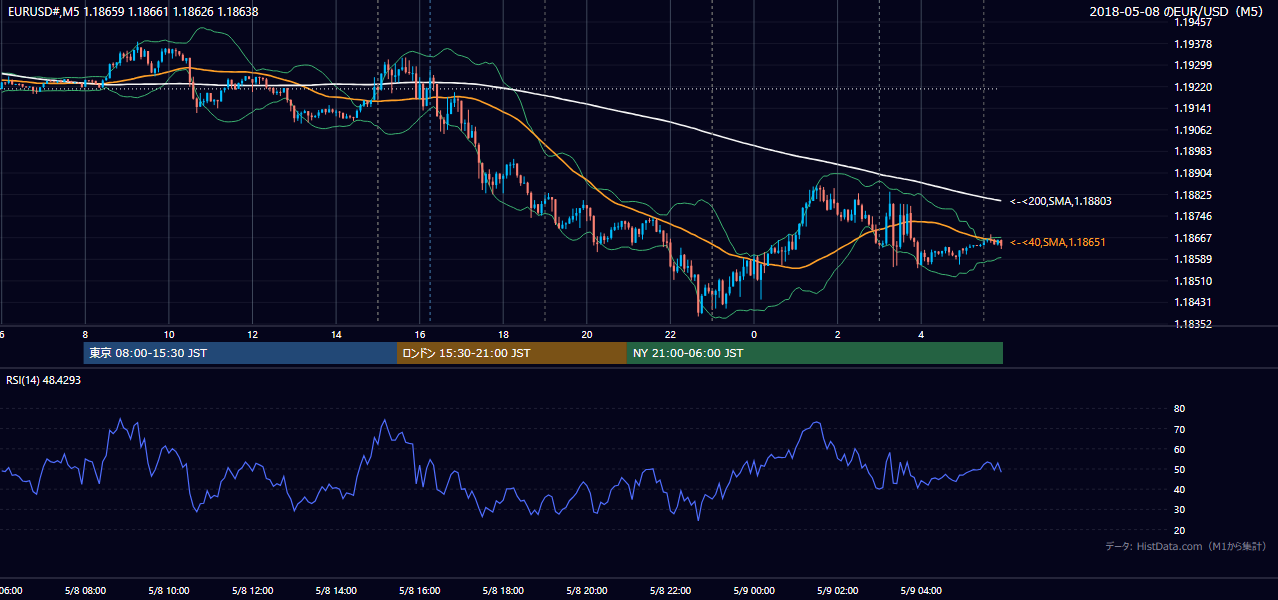Click the 200,SMA,1.18803 label
This screenshot has width=1278, height=600.
pyautogui.click(x=1061, y=201)
